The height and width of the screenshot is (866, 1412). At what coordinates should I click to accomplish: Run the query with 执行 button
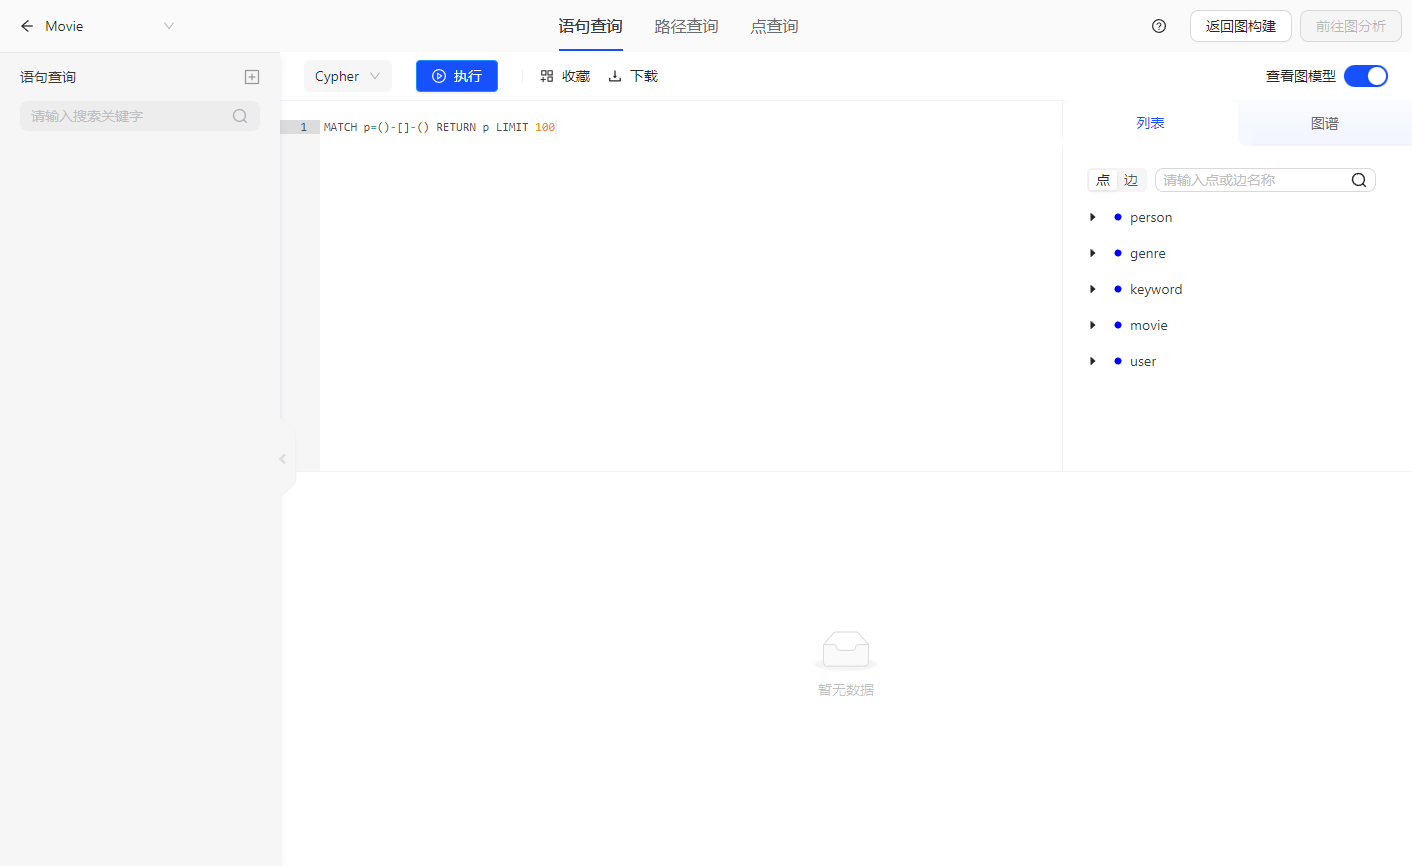[457, 76]
